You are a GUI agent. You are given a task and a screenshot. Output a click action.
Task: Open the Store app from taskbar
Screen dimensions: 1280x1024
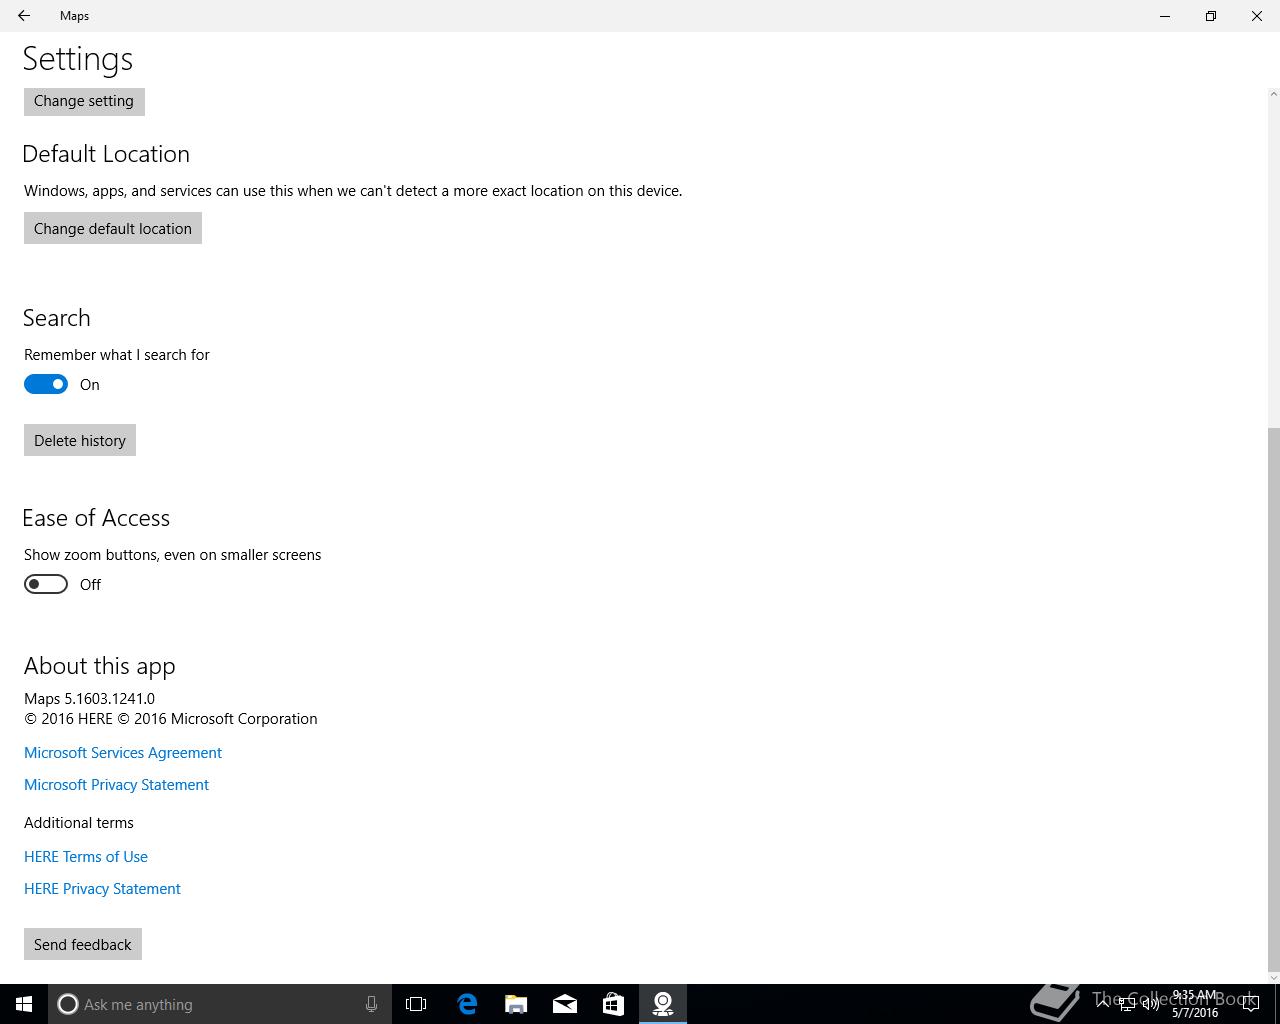coord(613,1004)
